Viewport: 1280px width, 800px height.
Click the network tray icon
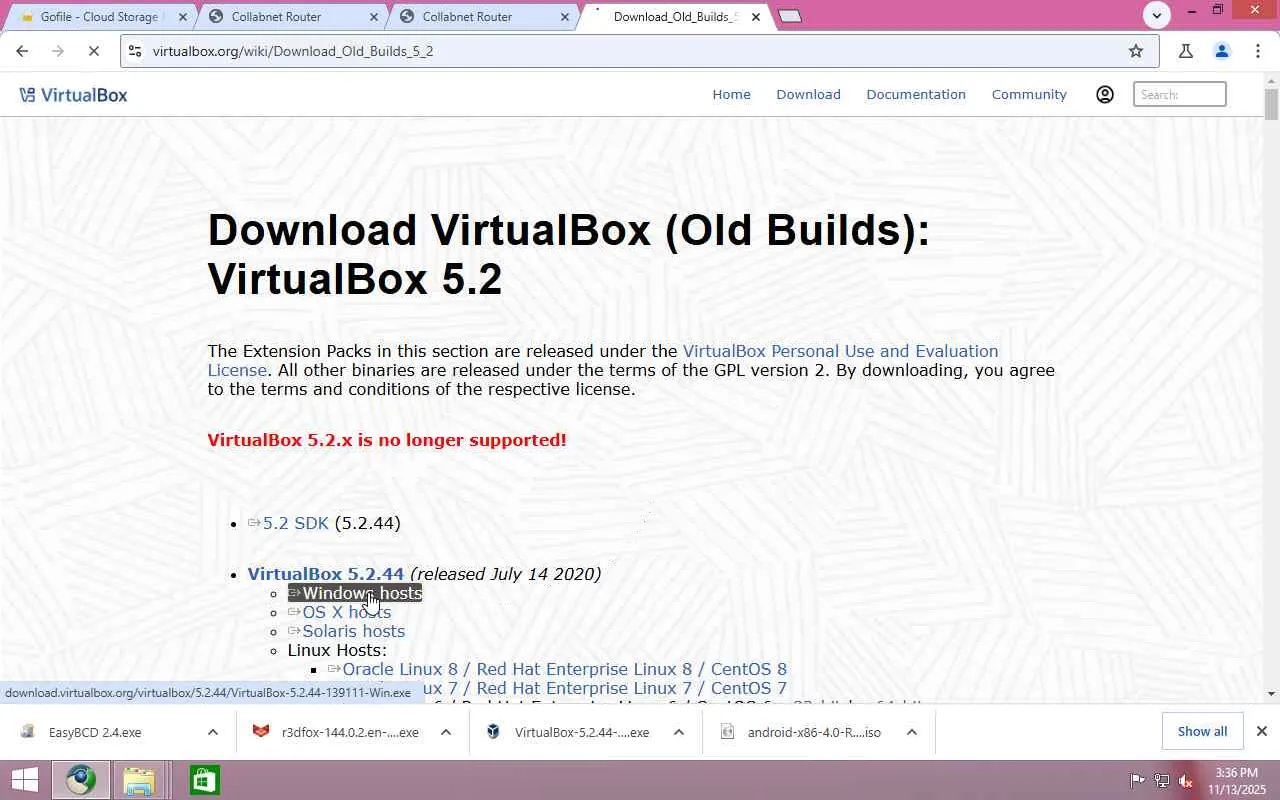click(x=1162, y=781)
